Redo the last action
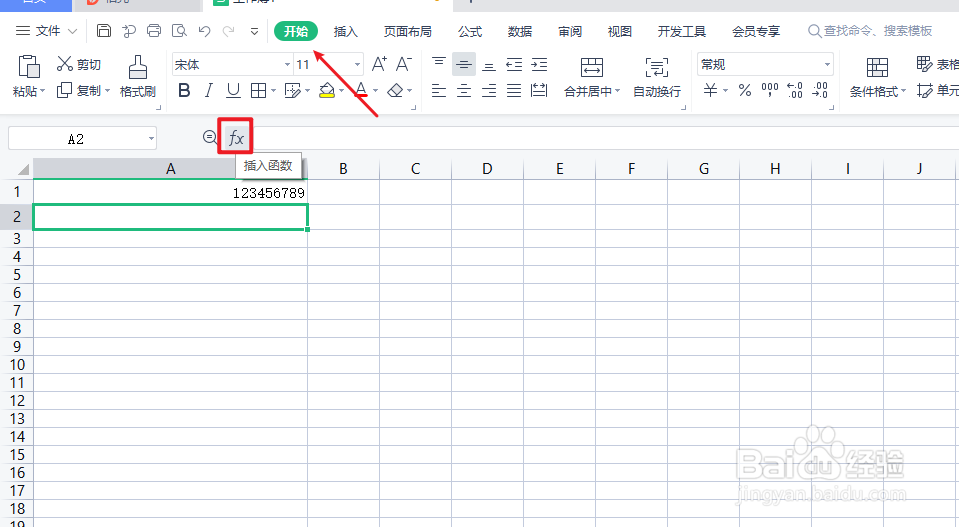The image size is (959, 527). [x=229, y=31]
